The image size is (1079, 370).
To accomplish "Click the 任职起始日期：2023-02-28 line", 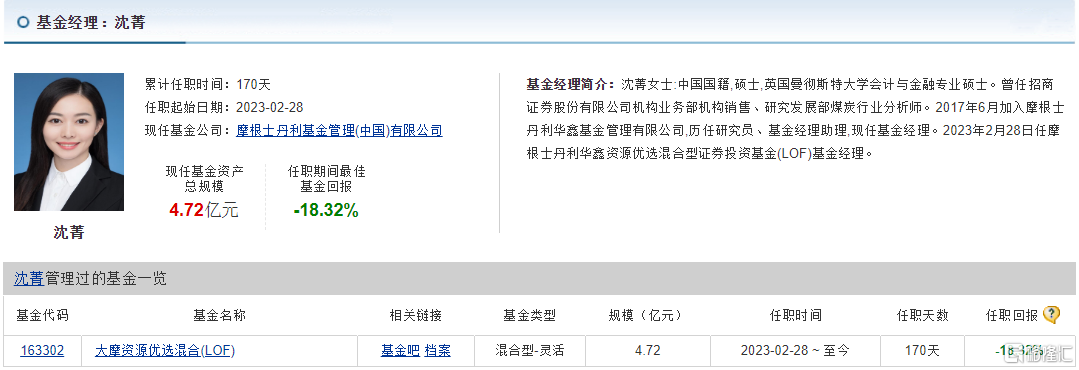I will click(x=224, y=107).
